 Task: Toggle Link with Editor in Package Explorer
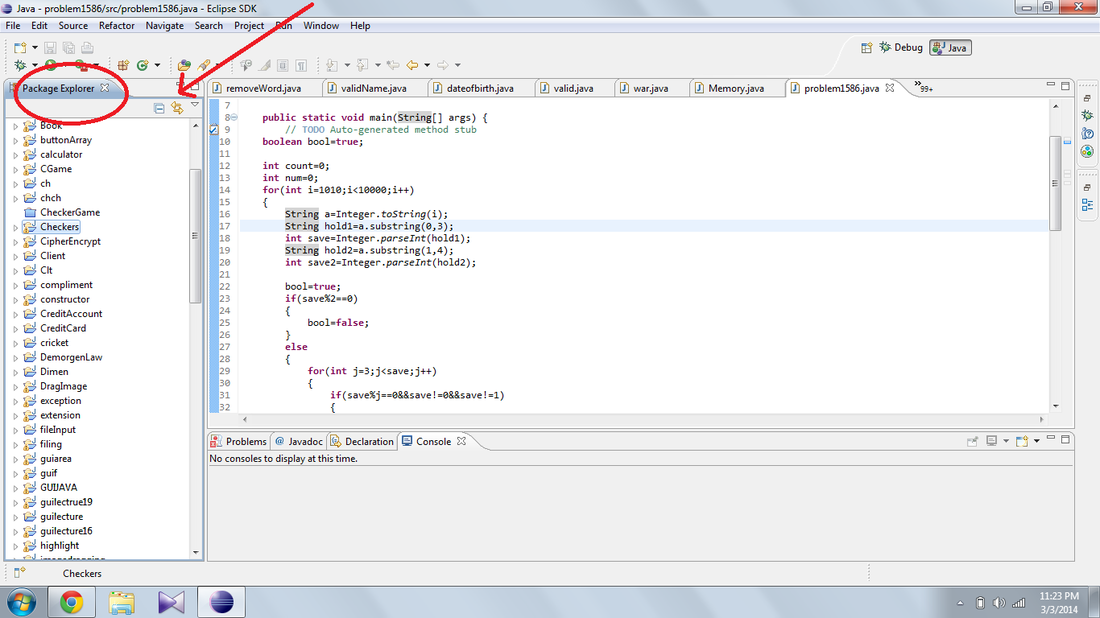tap(177, 108)
